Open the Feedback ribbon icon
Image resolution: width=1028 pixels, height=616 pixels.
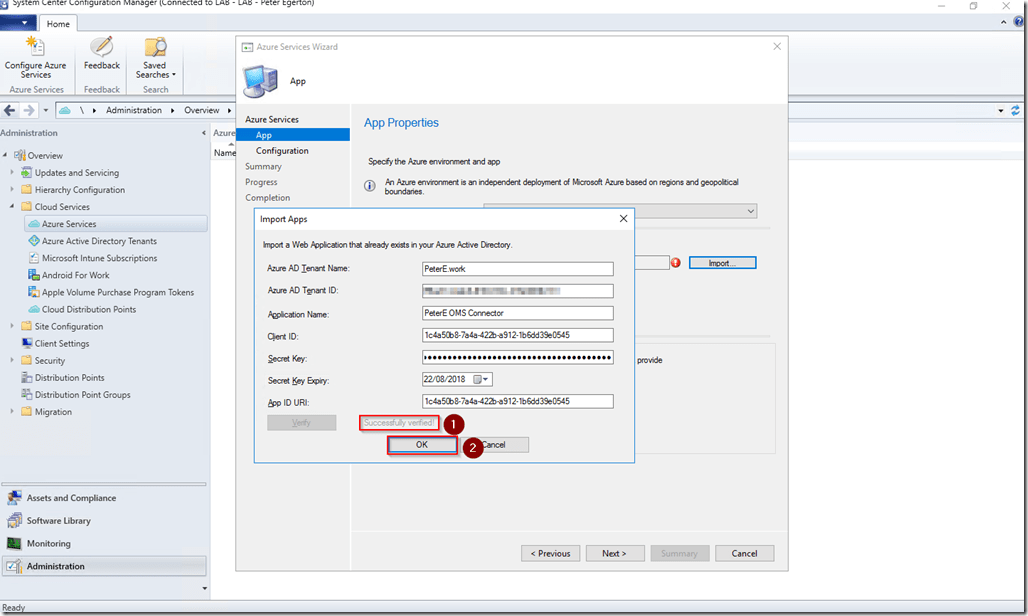(102, 54)
